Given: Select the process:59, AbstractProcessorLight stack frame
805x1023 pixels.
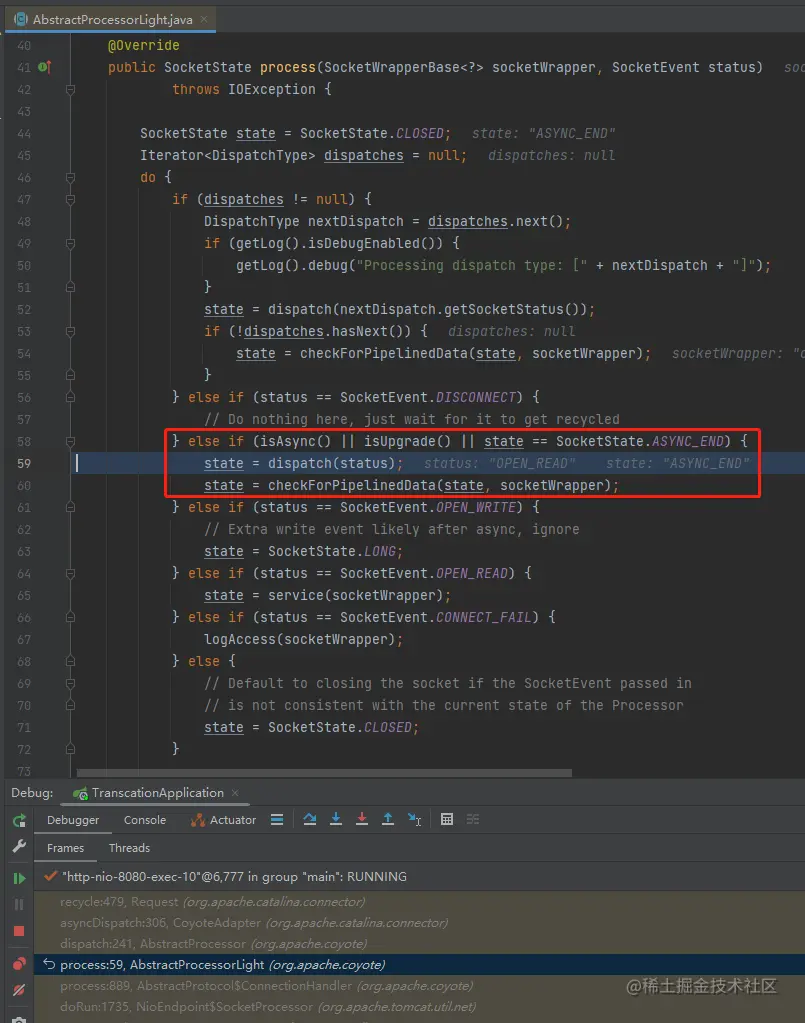Looking at the screenshot, I should (x=419, y=964).
